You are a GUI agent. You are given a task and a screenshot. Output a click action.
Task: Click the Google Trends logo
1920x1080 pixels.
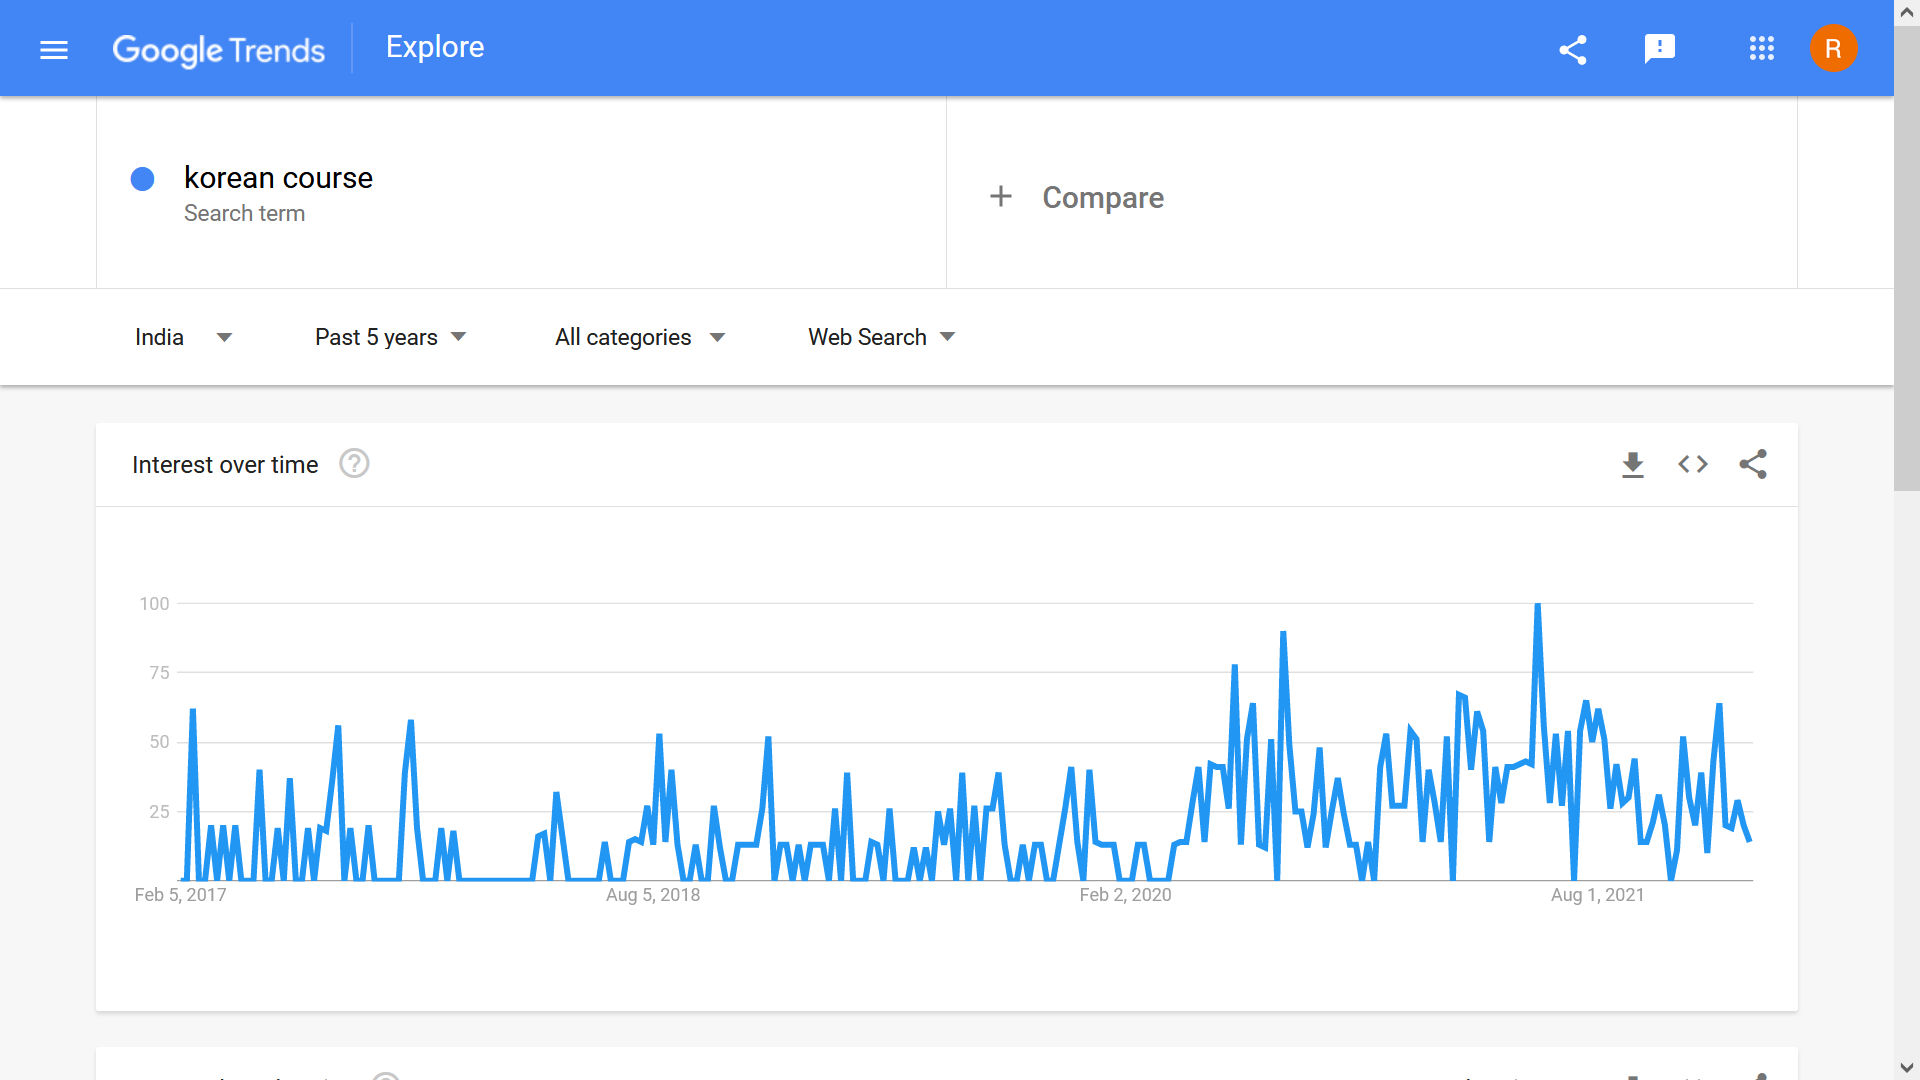tap(218, 49)
